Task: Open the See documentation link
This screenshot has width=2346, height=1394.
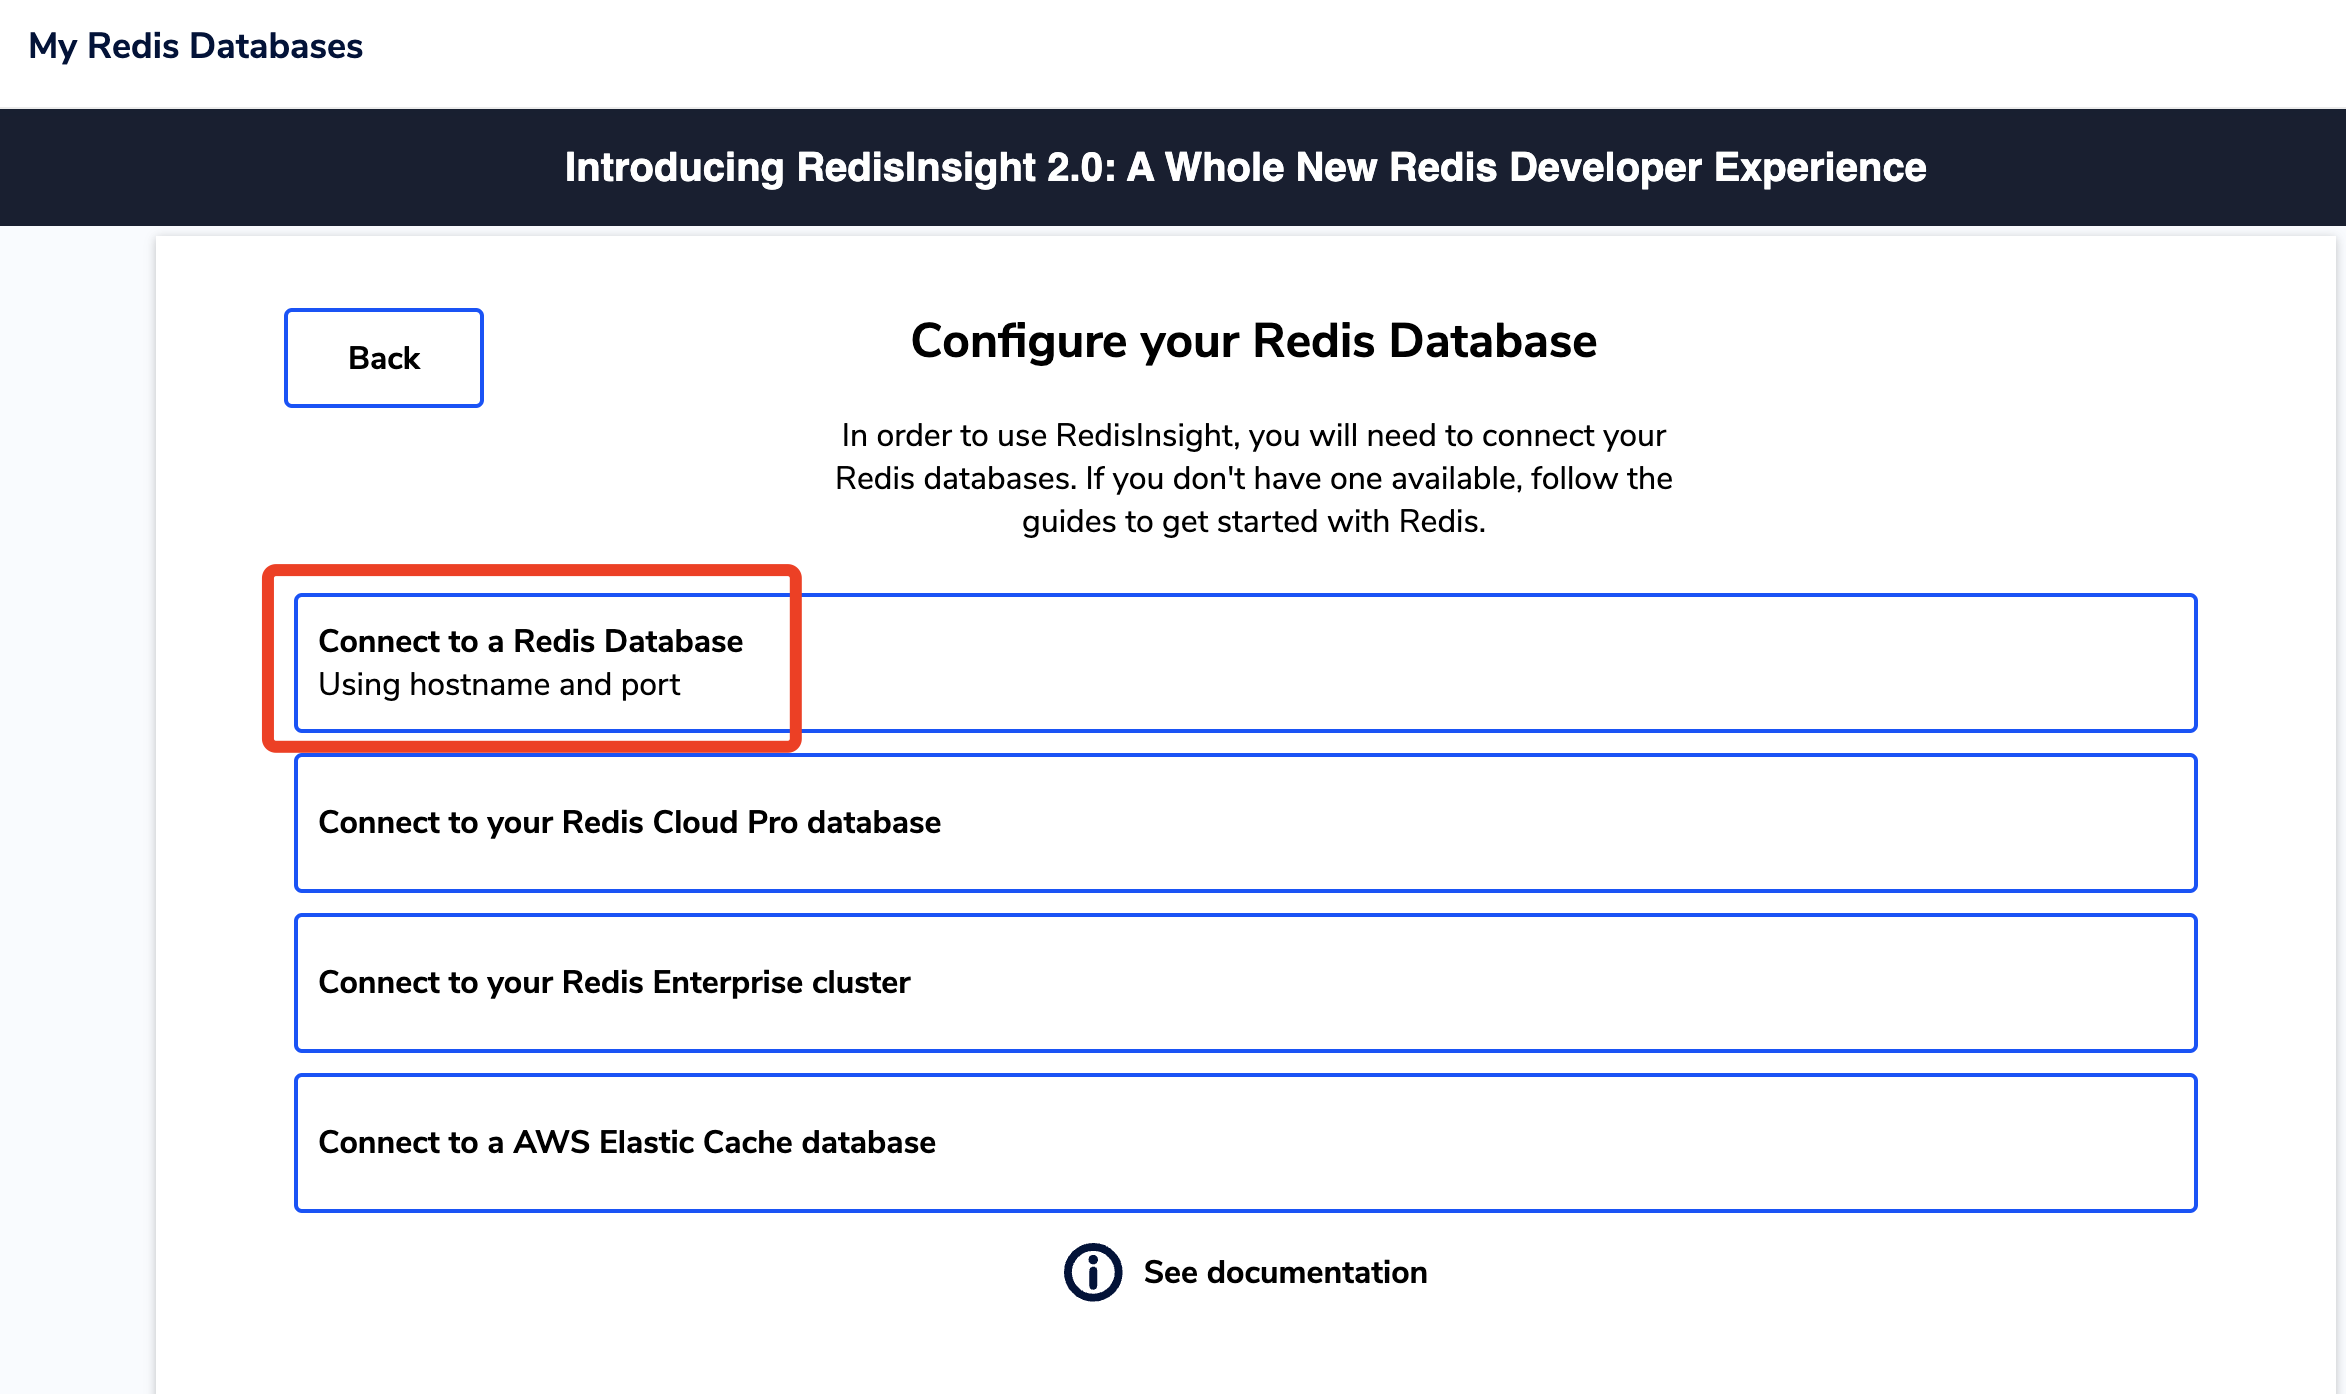Action: click(1285, 1272)
